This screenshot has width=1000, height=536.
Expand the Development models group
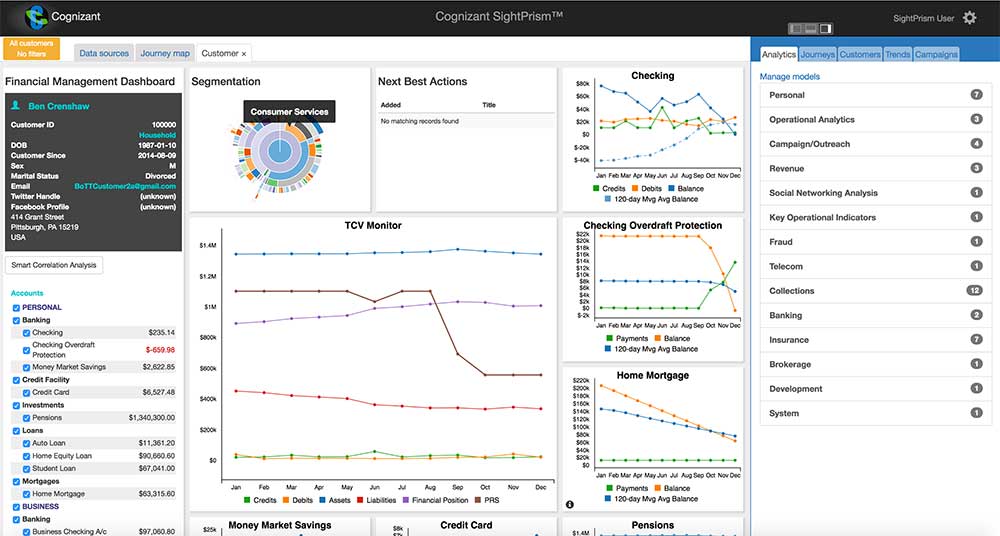tap(875, 389)
